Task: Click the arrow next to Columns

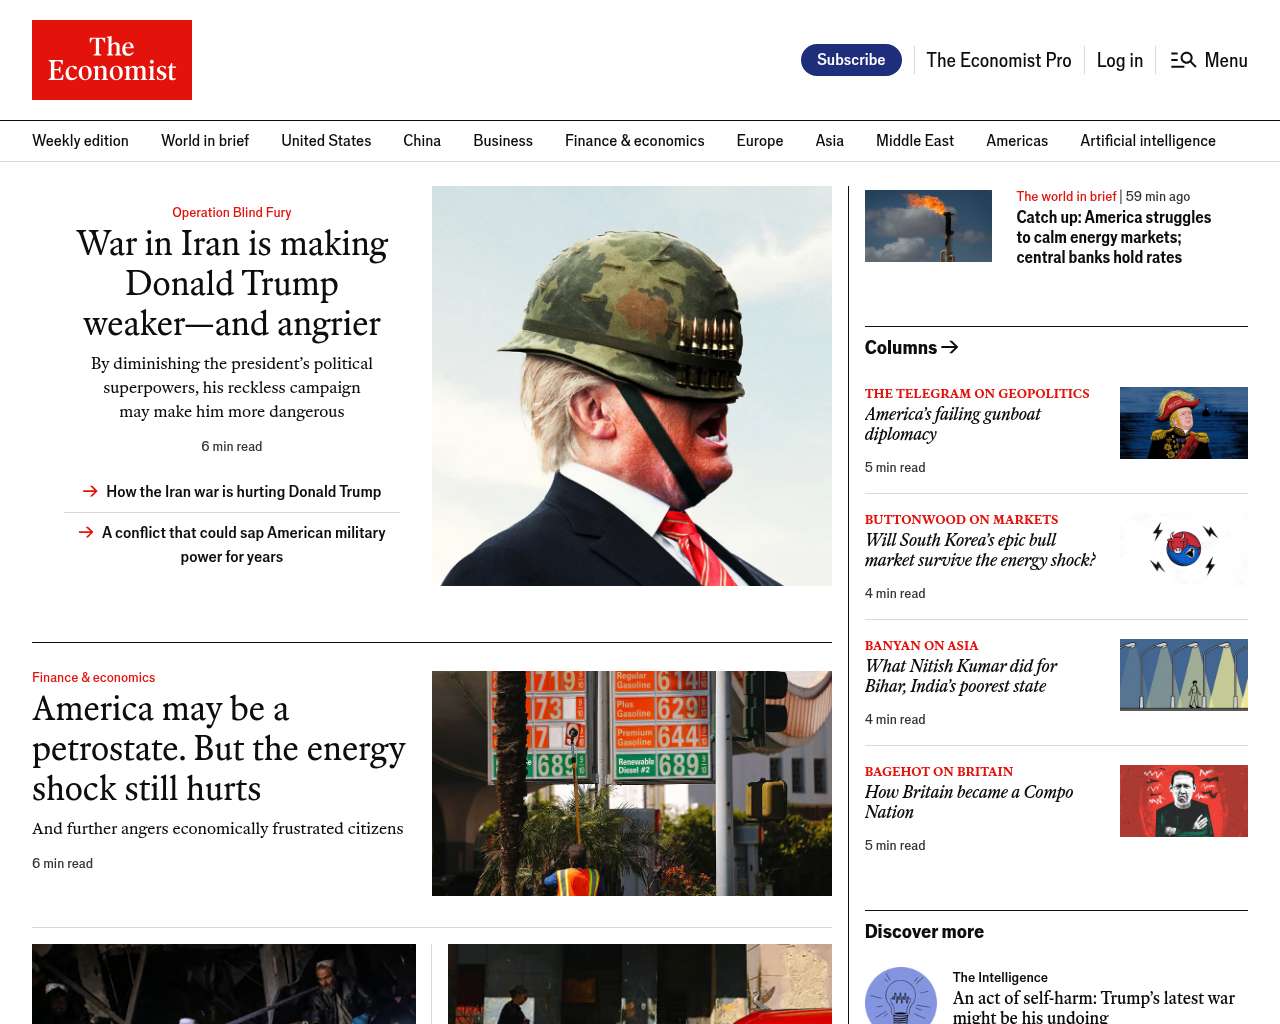Action: point(950,347)
